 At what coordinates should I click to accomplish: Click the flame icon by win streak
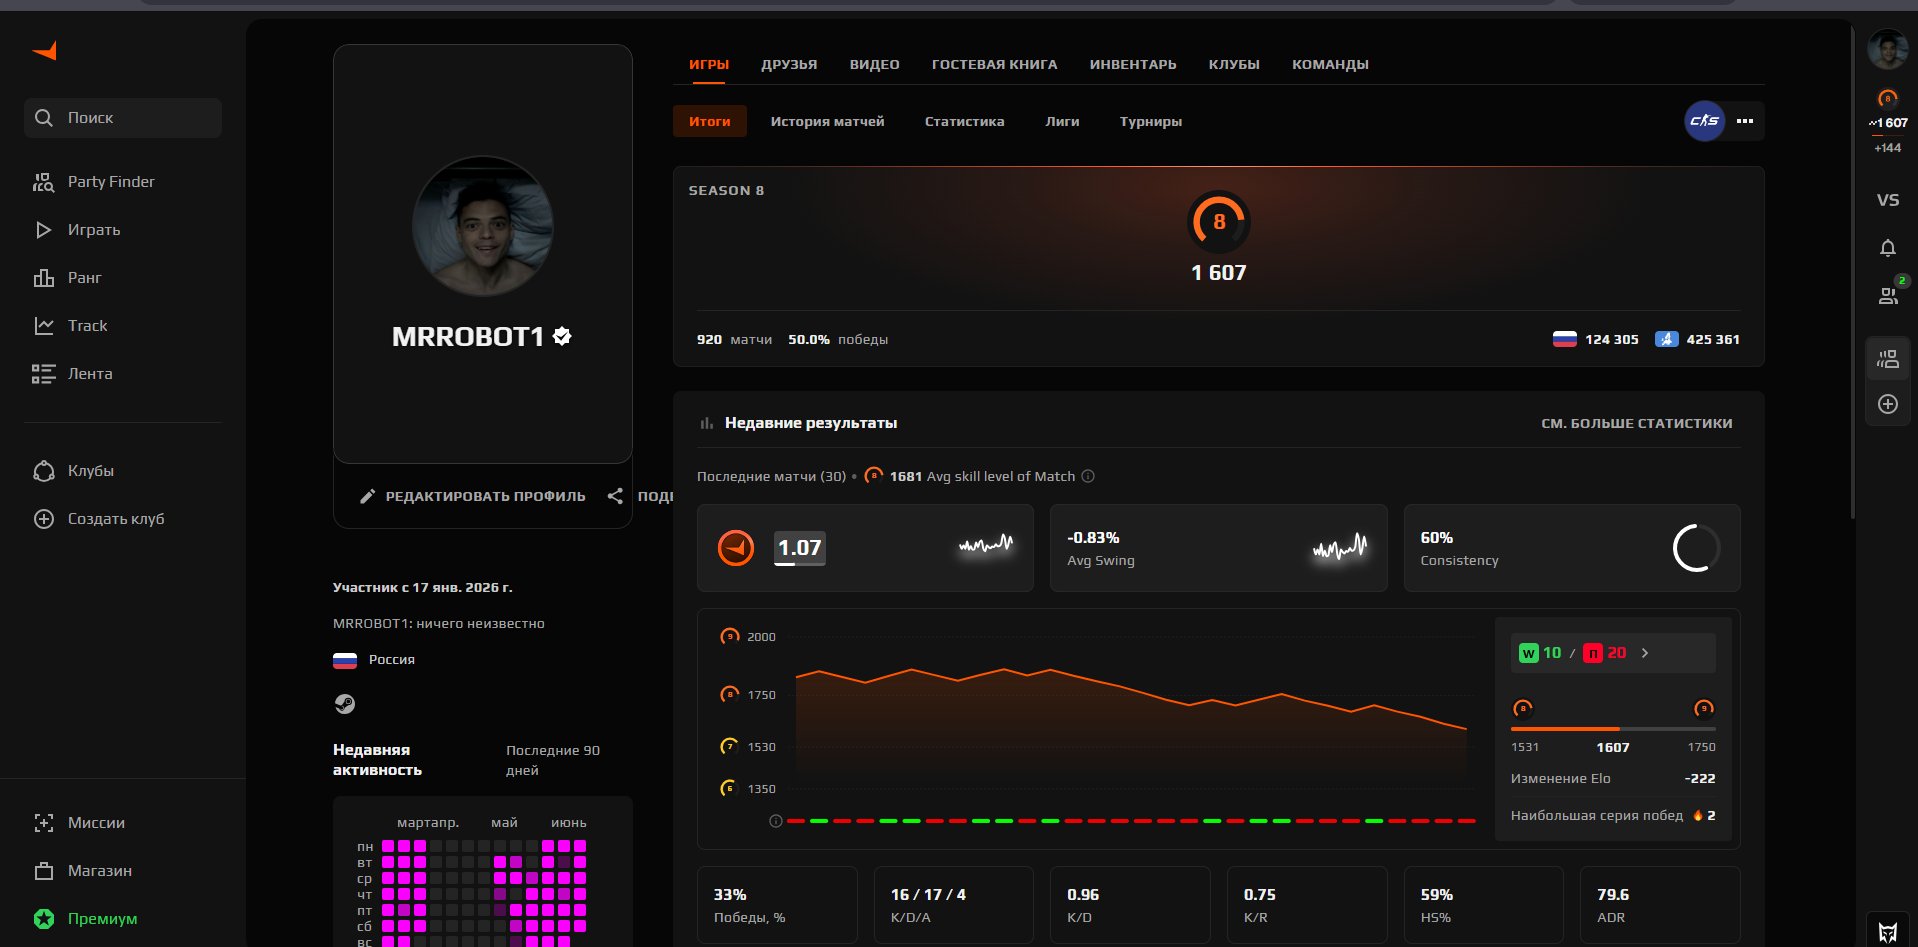1697,815
